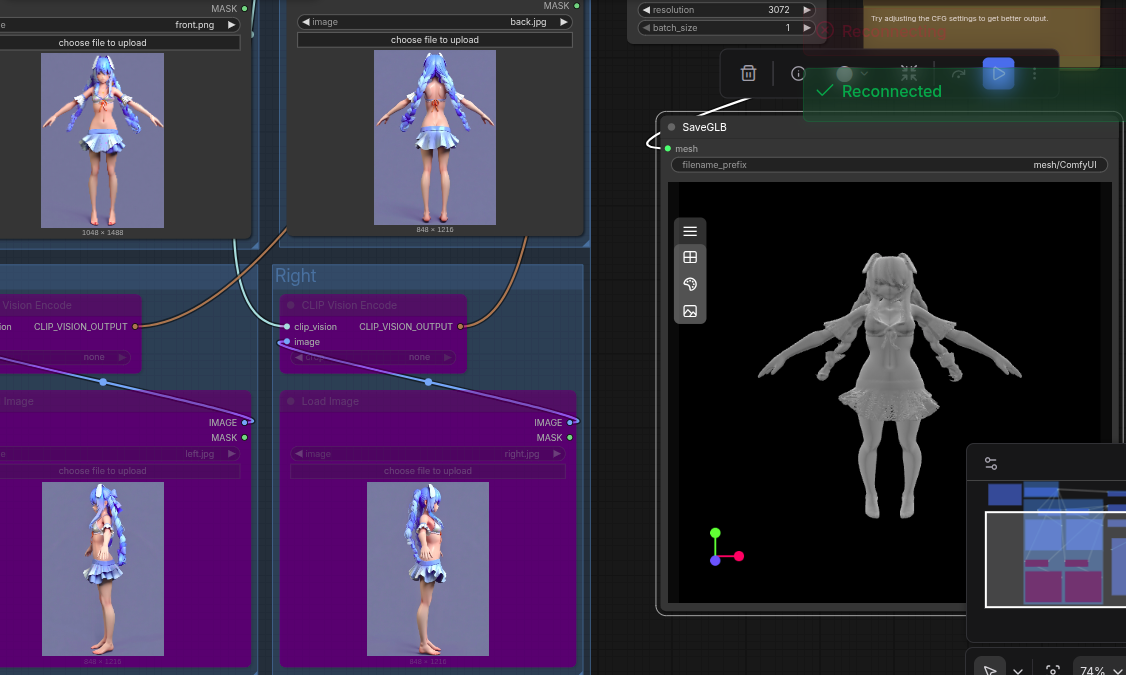Click "choose file to upload" below back.jpg
The width and height of the screenshot is (1126, 675).
click(x=435, y=40)
